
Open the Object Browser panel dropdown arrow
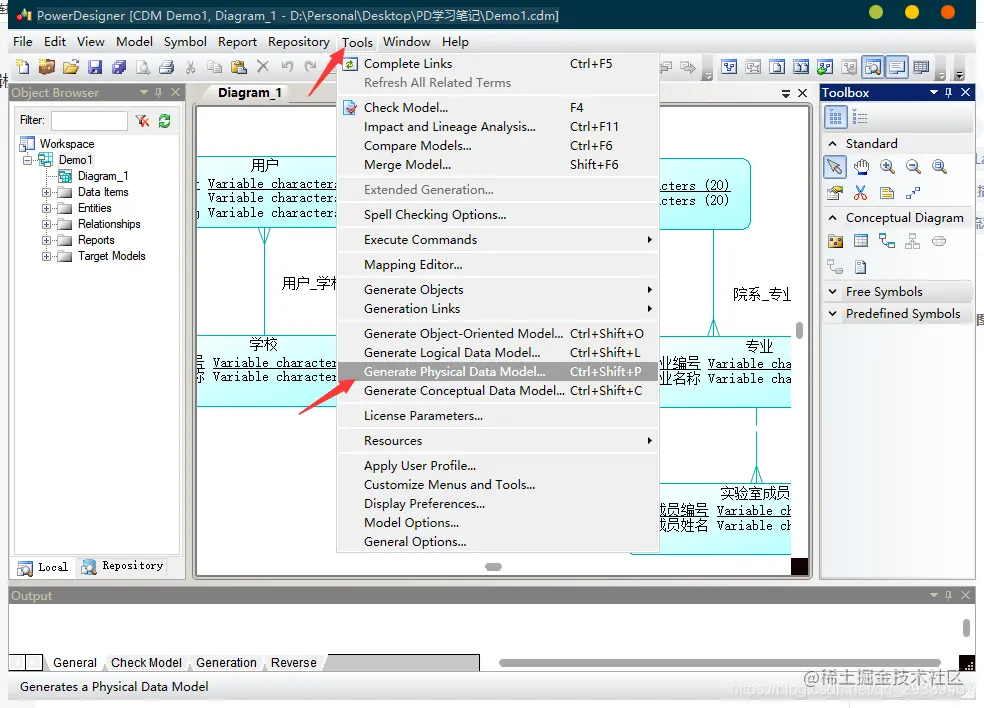(x=144, y=92)
